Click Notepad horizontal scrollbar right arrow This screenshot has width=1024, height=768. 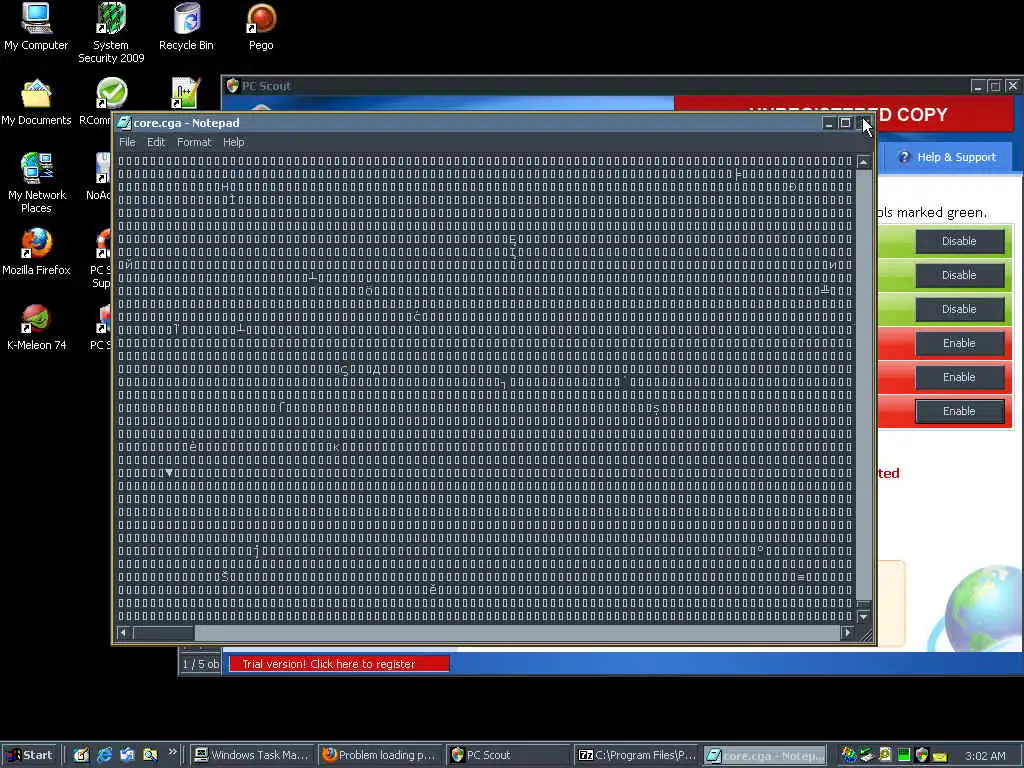click(847, 632)
